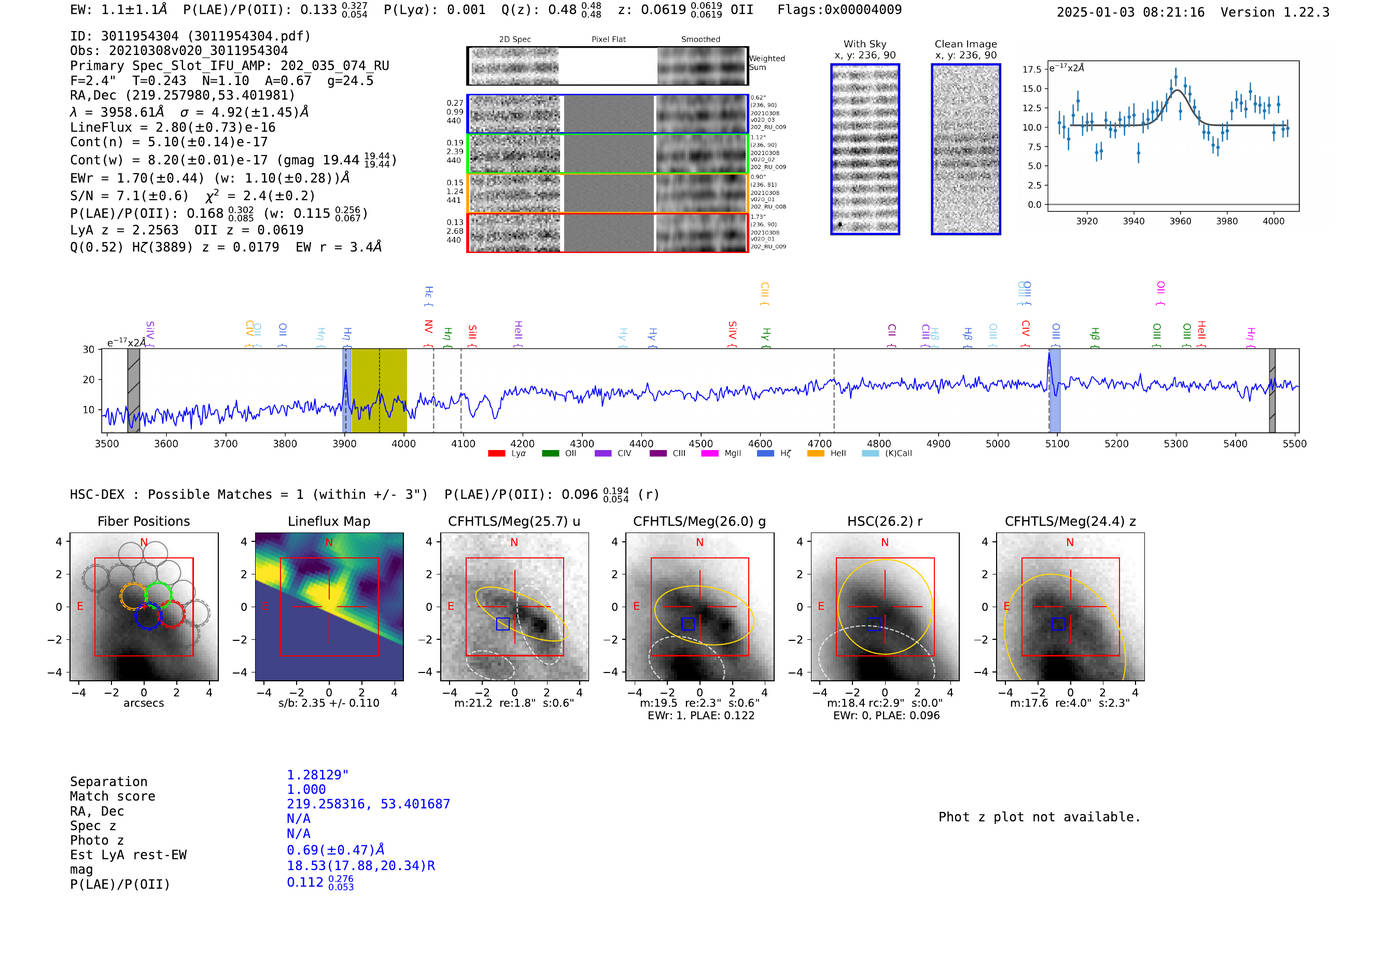Screen dimensions: 1400x953
Task: Click the red Lyα legend swatch
Action: [496, 454]
